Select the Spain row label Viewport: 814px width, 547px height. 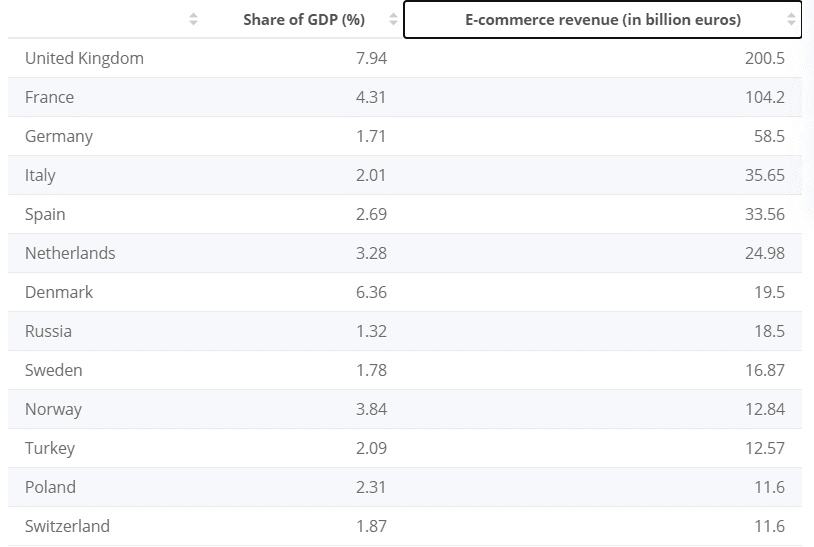point(45,214)
